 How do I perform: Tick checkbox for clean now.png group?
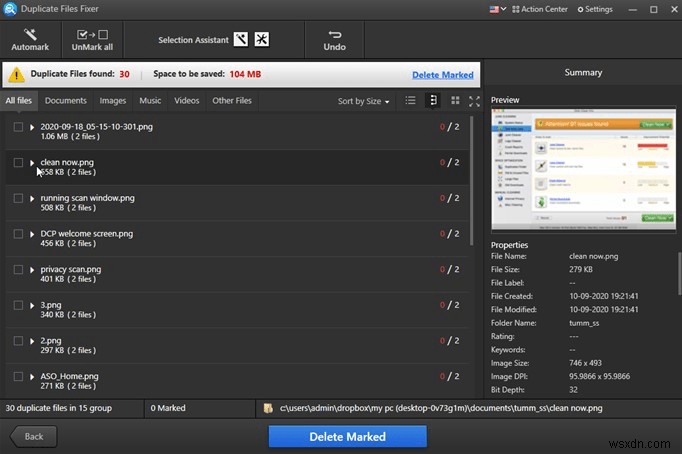point(18,162)
